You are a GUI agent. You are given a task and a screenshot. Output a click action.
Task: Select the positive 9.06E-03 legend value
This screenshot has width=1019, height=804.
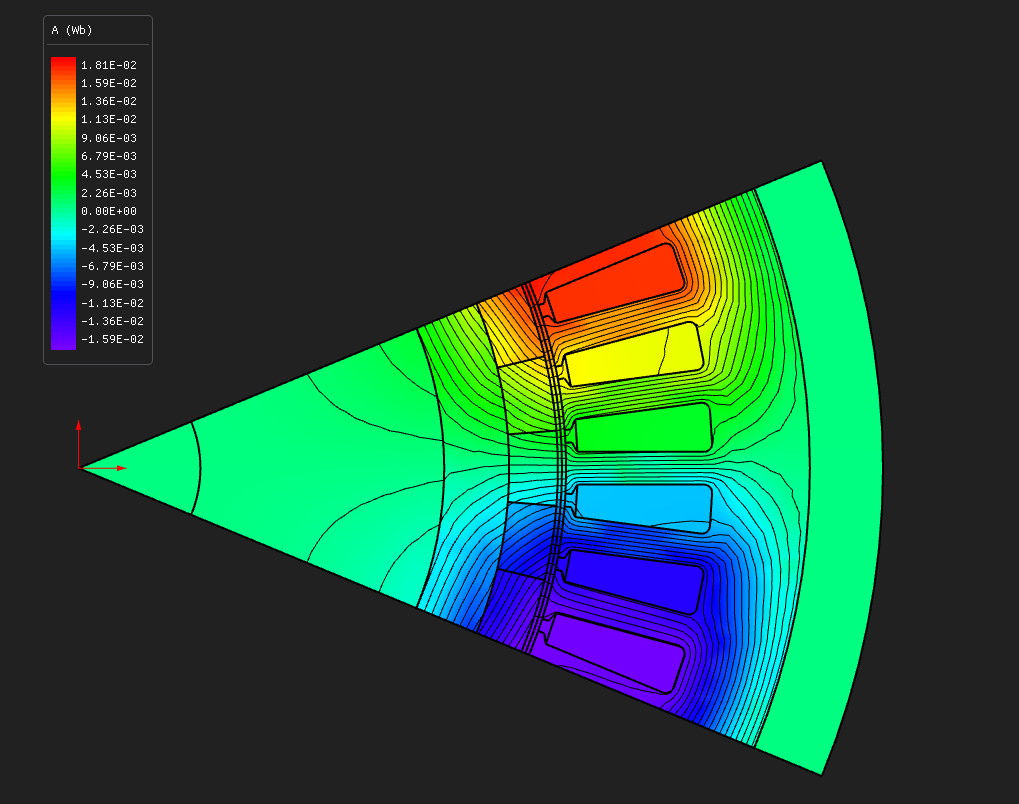coord(109,138)
